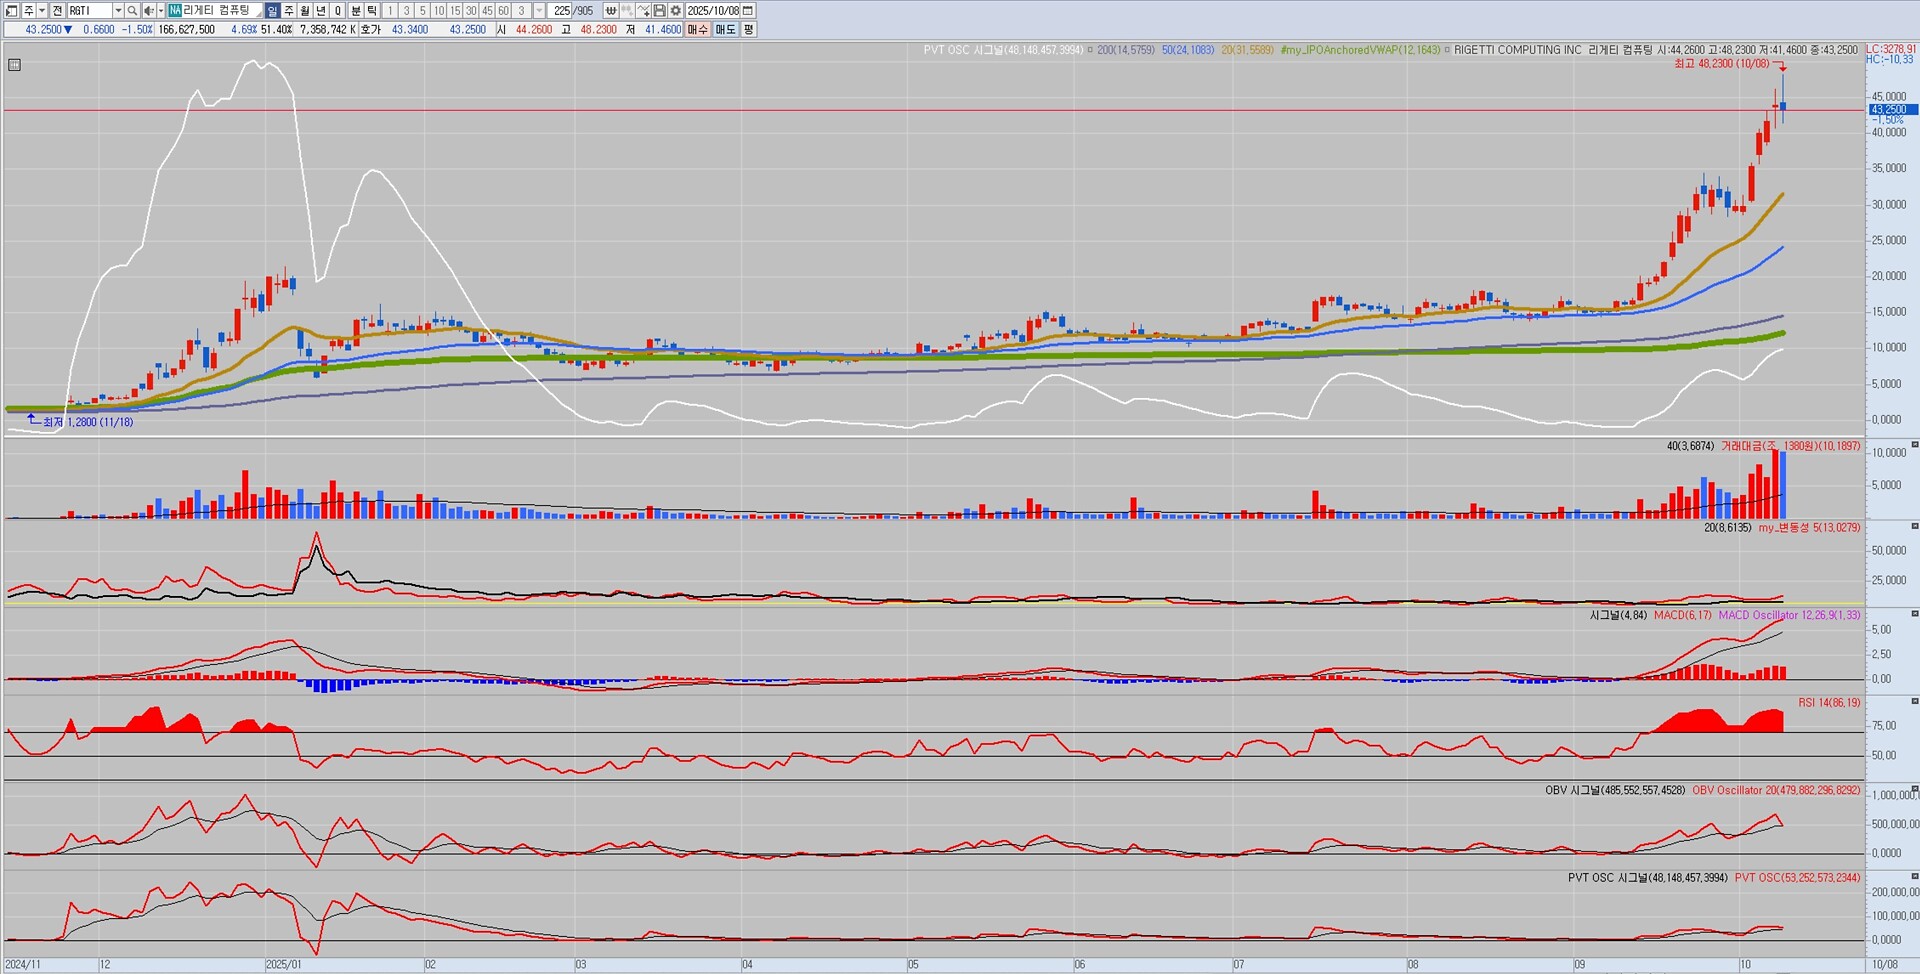Click the panel layout icon at top-left

click(11, 11)
